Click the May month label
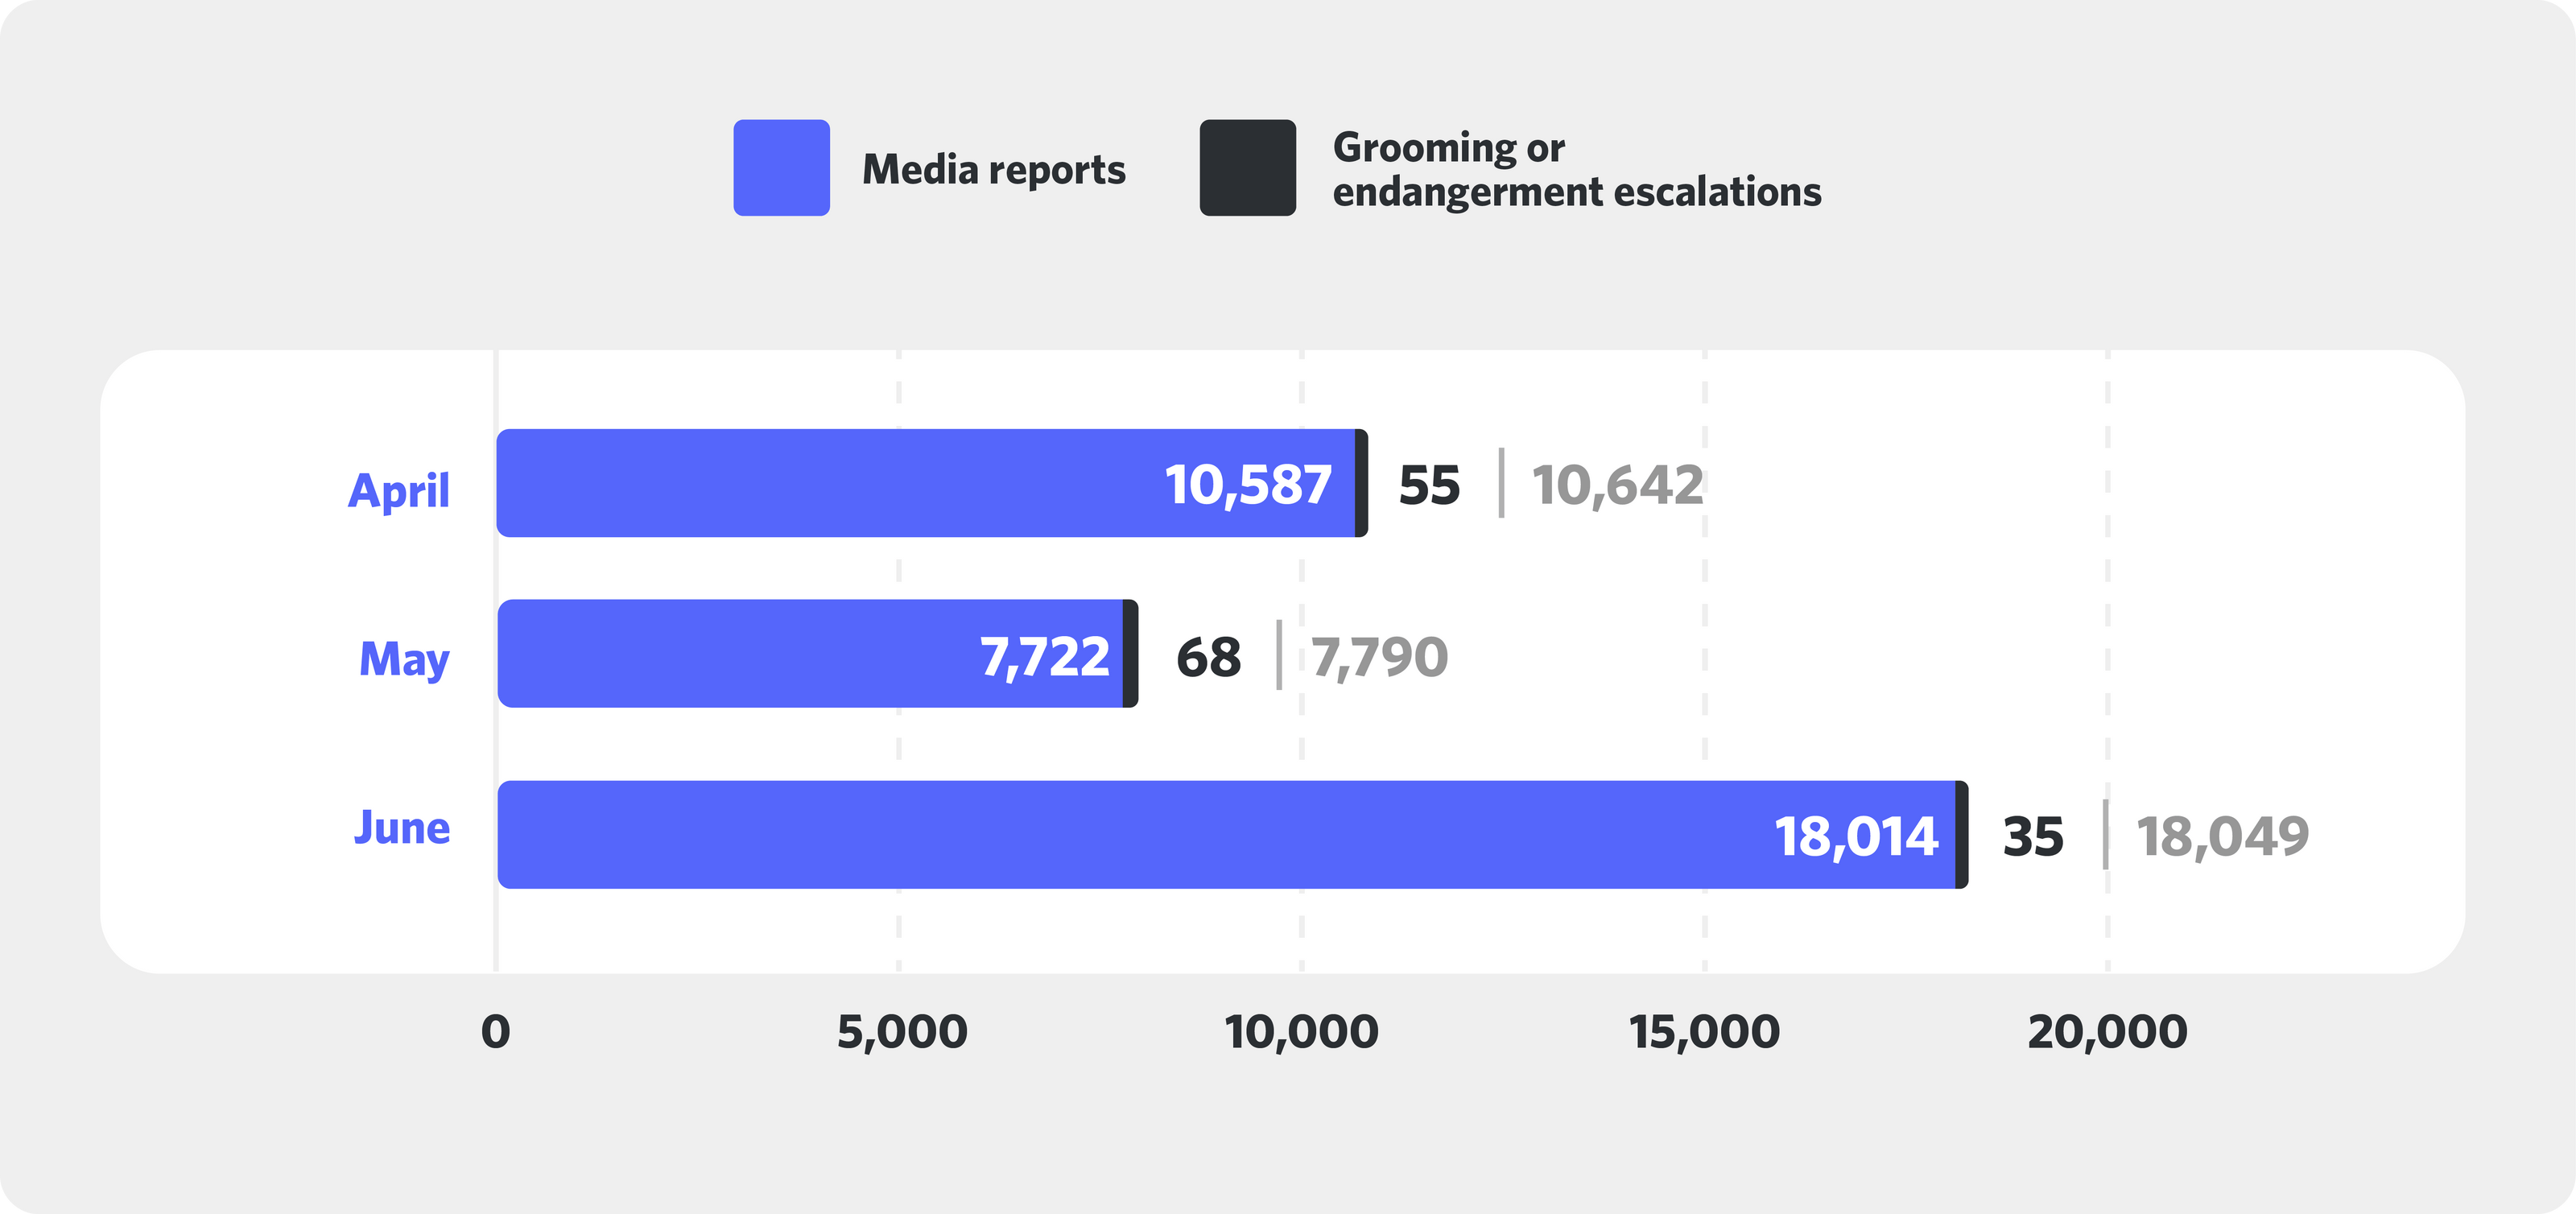The image size is (2576, 1214). tap(405, 657)
